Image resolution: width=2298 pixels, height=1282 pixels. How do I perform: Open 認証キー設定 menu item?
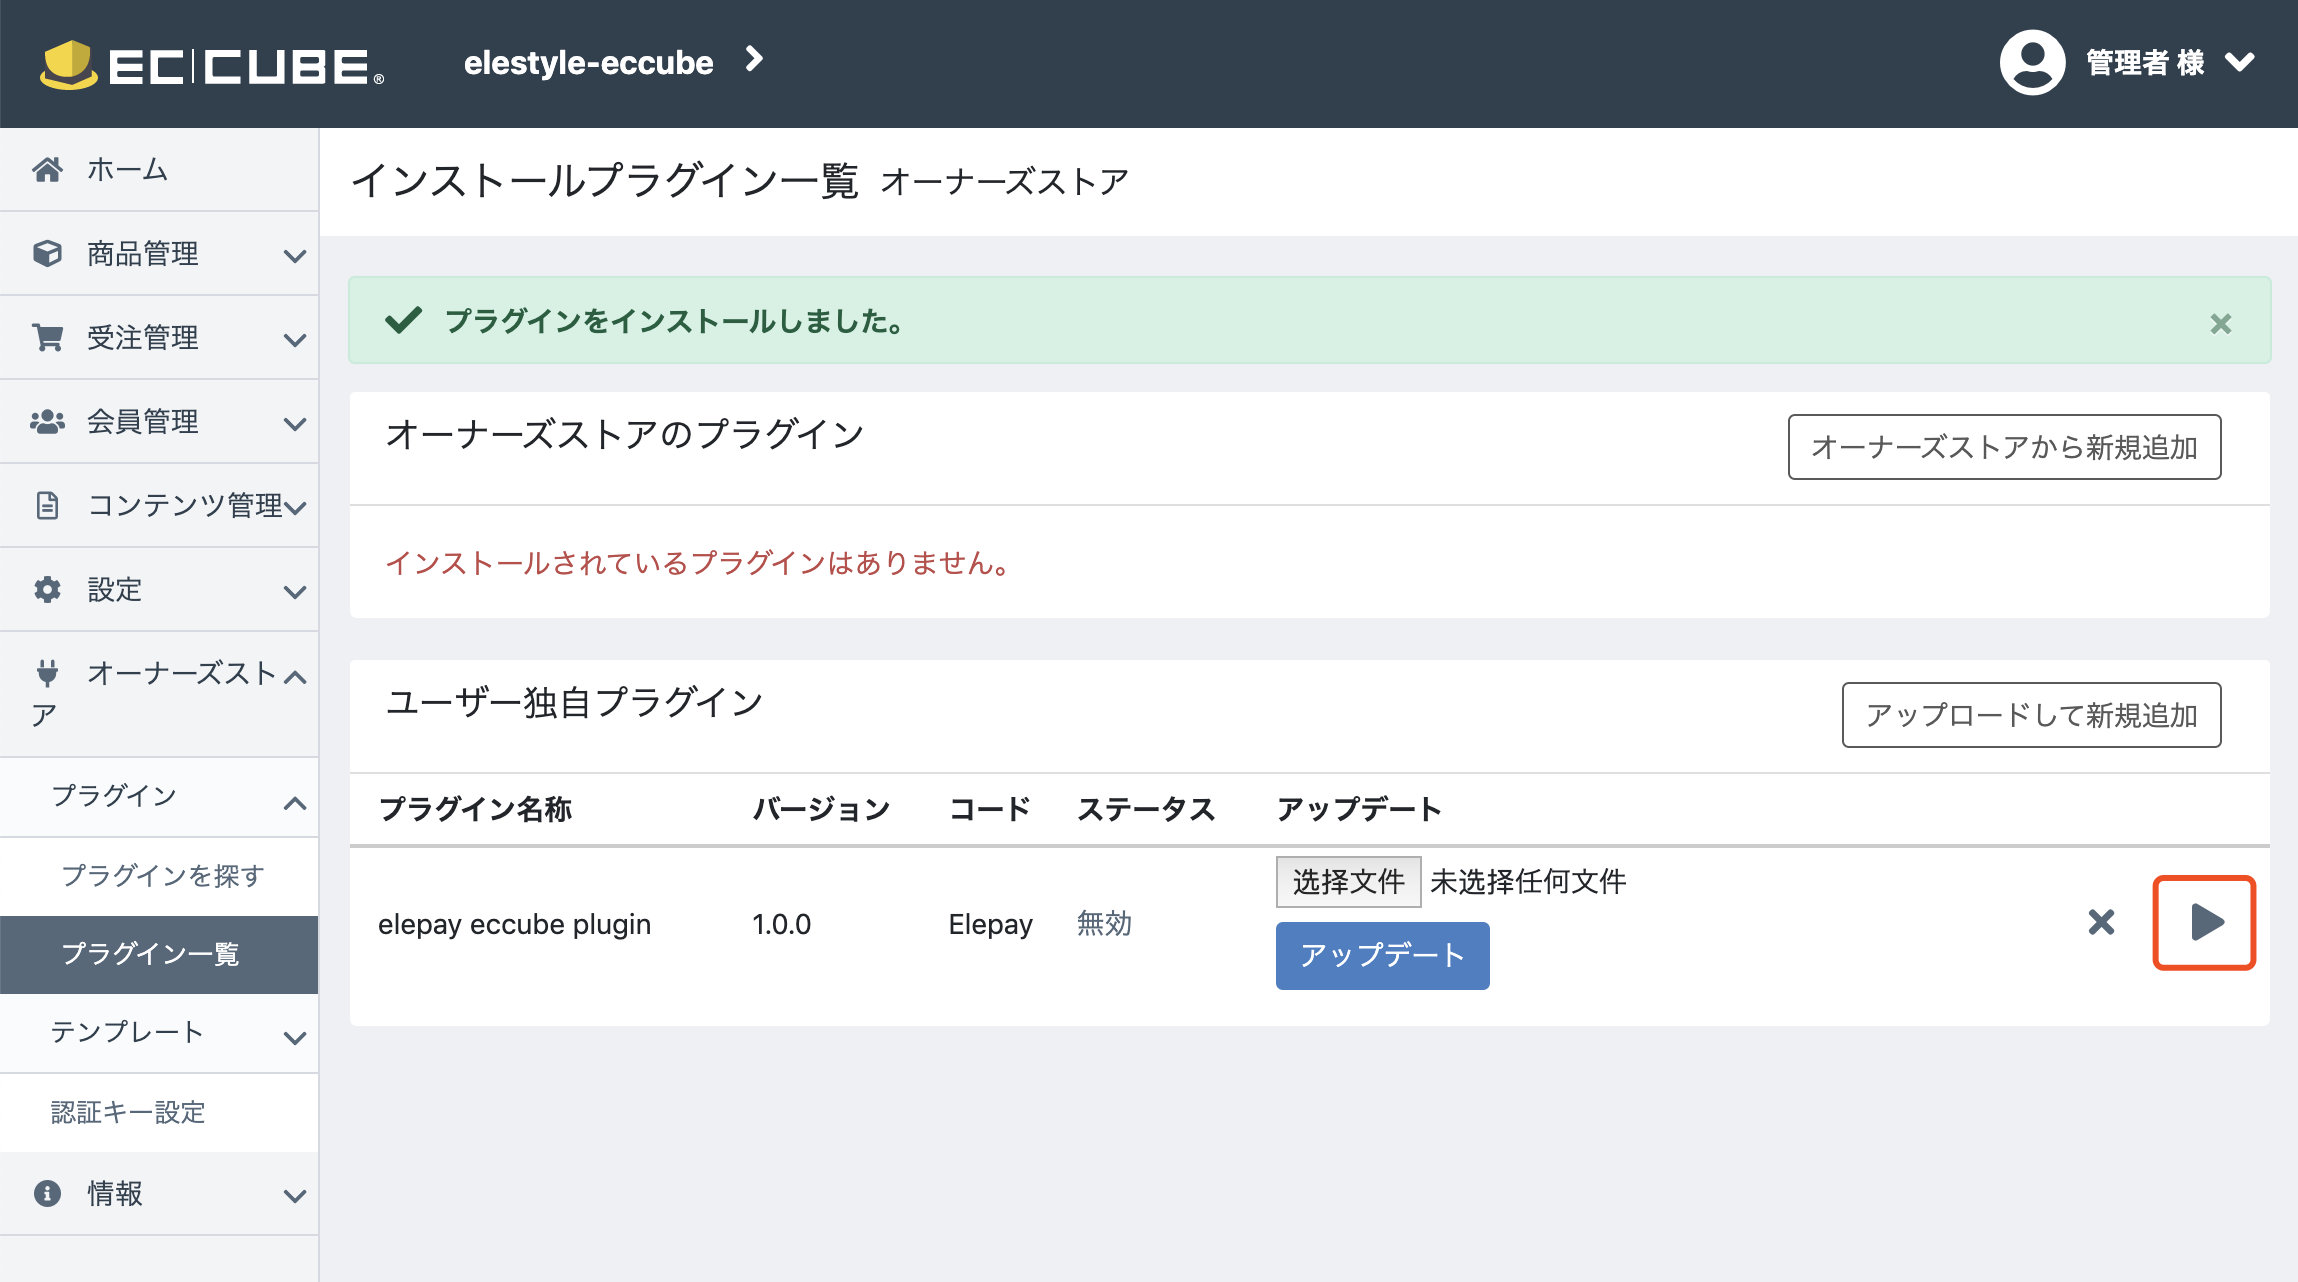128,1113
